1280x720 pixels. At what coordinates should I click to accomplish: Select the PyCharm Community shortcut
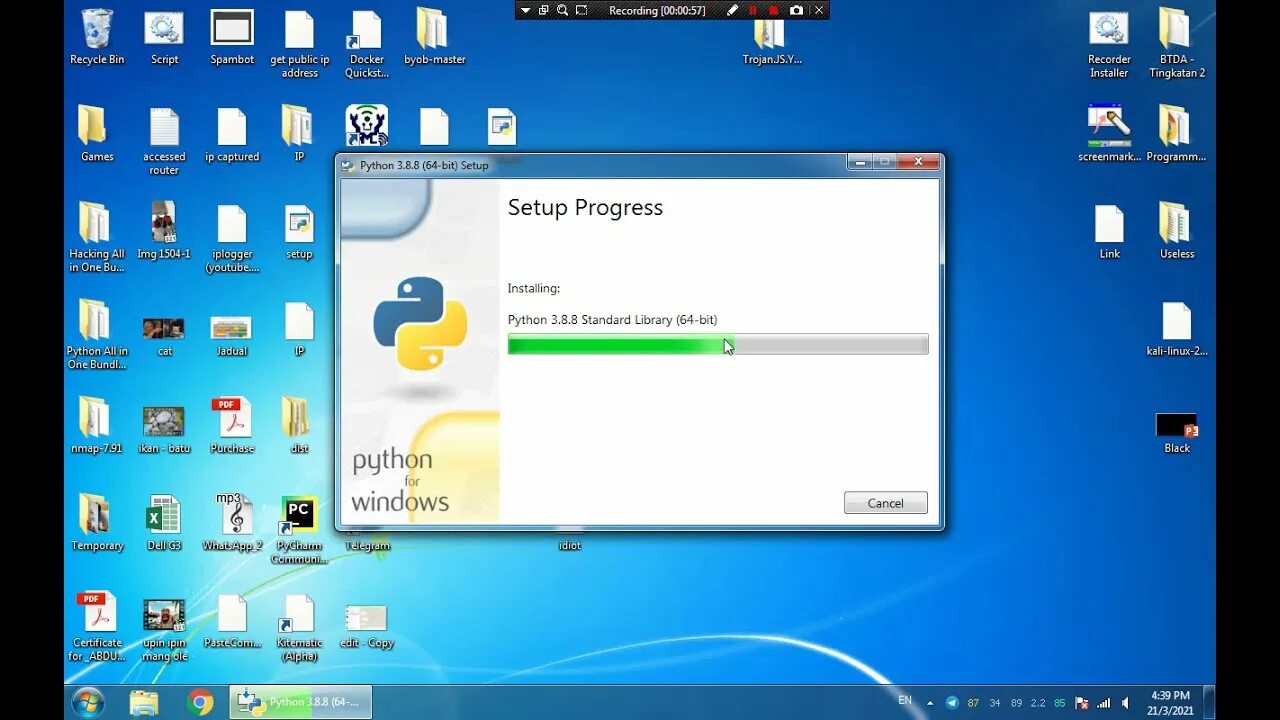click(299, 529)
